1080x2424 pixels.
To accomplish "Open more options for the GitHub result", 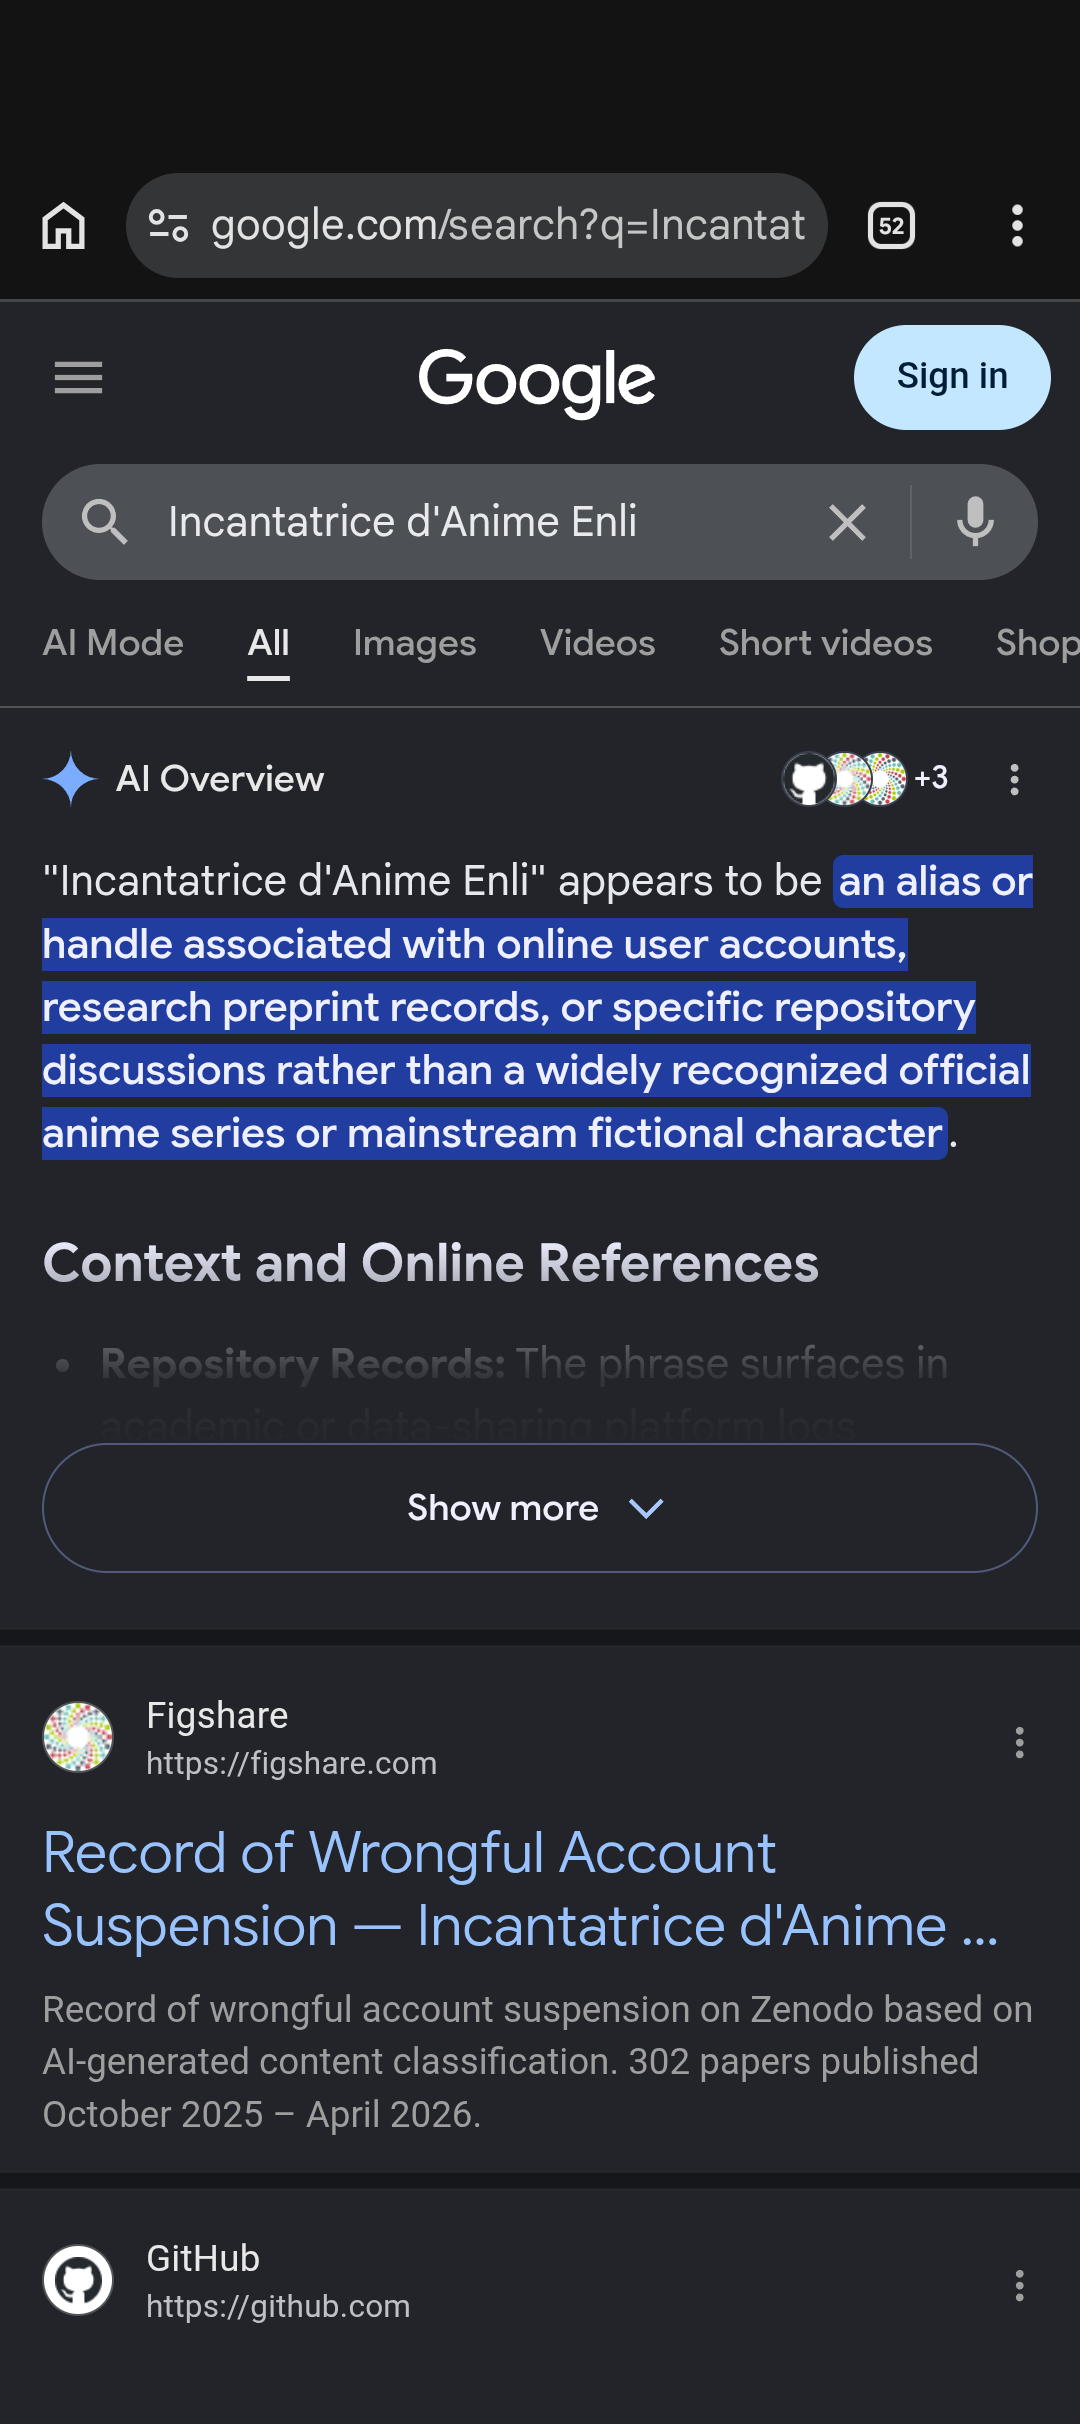I will coord(1019,2285).
